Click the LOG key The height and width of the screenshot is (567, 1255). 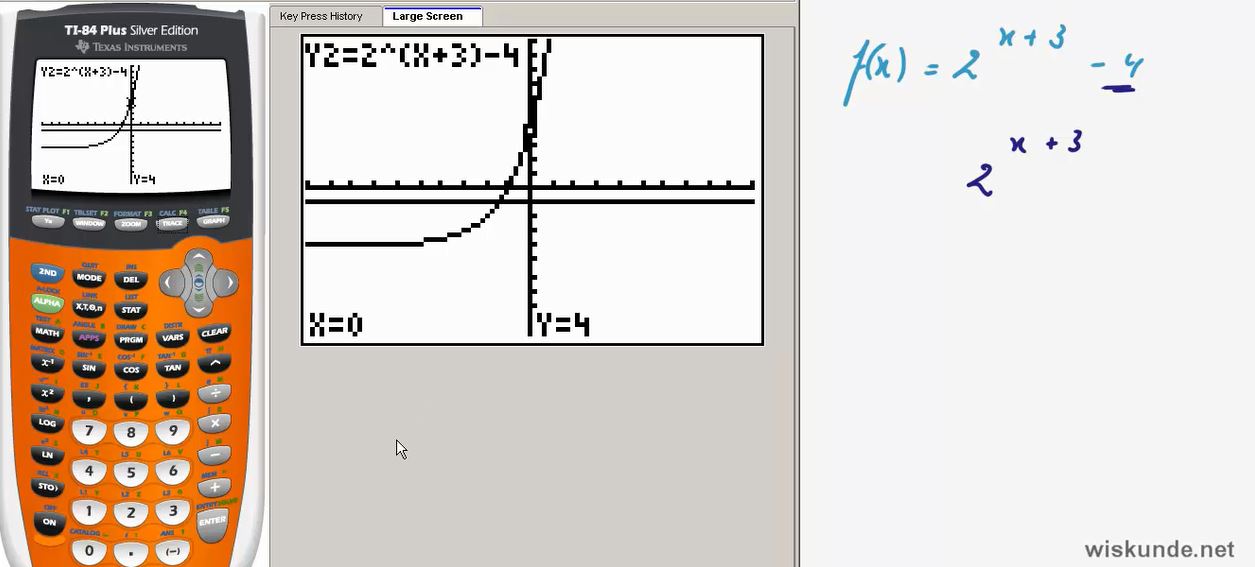click(47, 422)
